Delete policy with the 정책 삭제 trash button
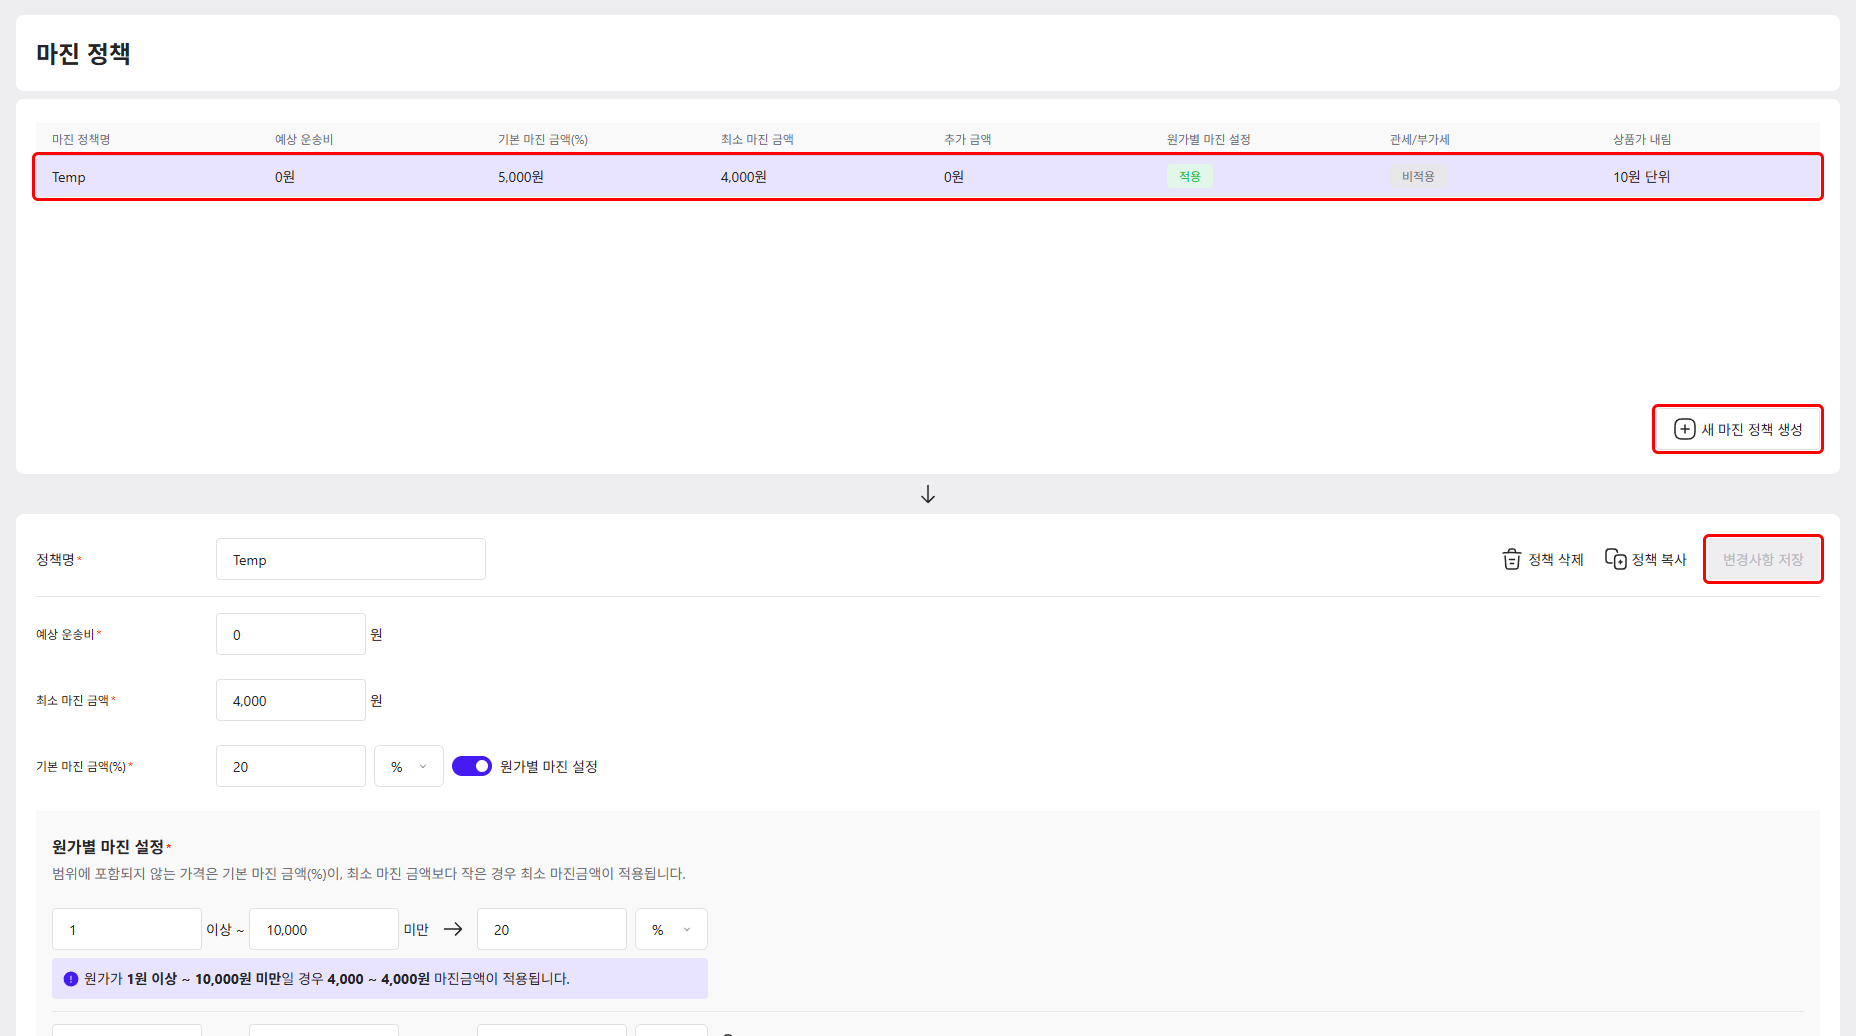This screenshot has width=1856, height=1036. [x=1543, y=559]
